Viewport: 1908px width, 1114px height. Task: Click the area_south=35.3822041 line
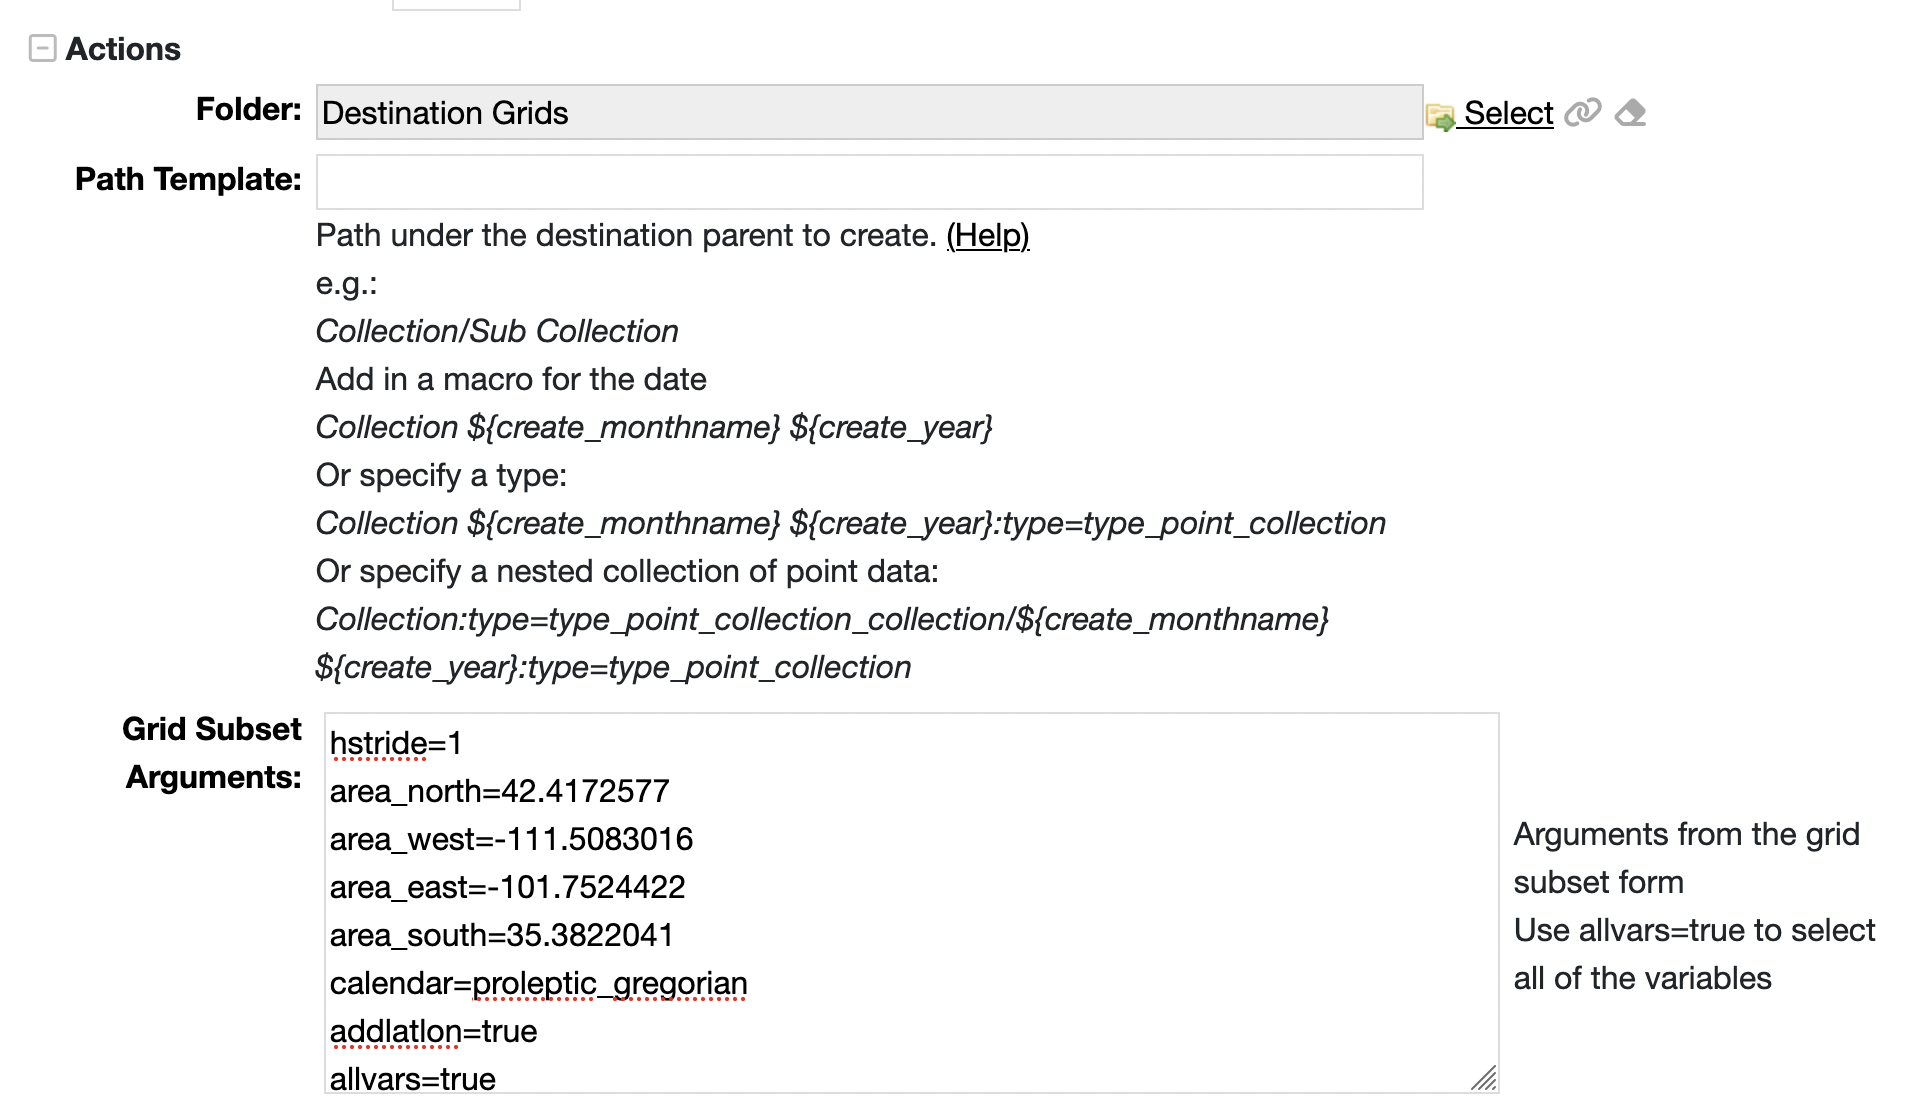point(501,936)
